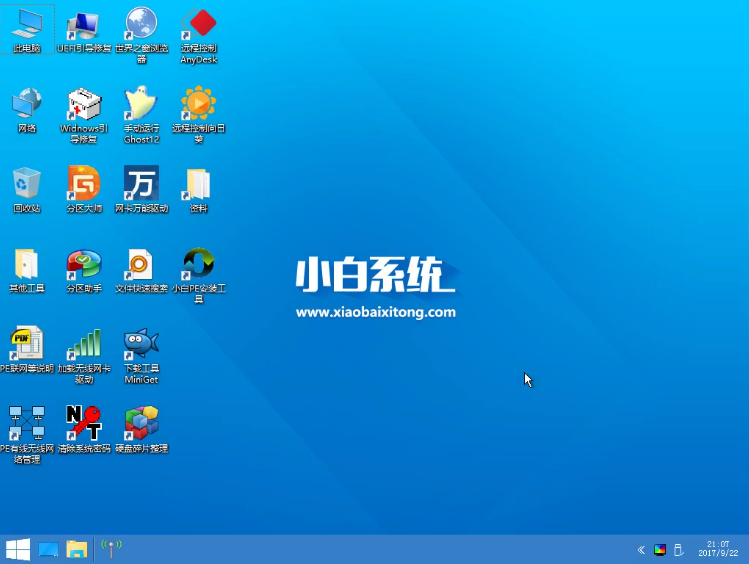Open the 其他工具 folder
Viewport: 749px width, 564px height.
pyautogui.click(x=26, y=264)
